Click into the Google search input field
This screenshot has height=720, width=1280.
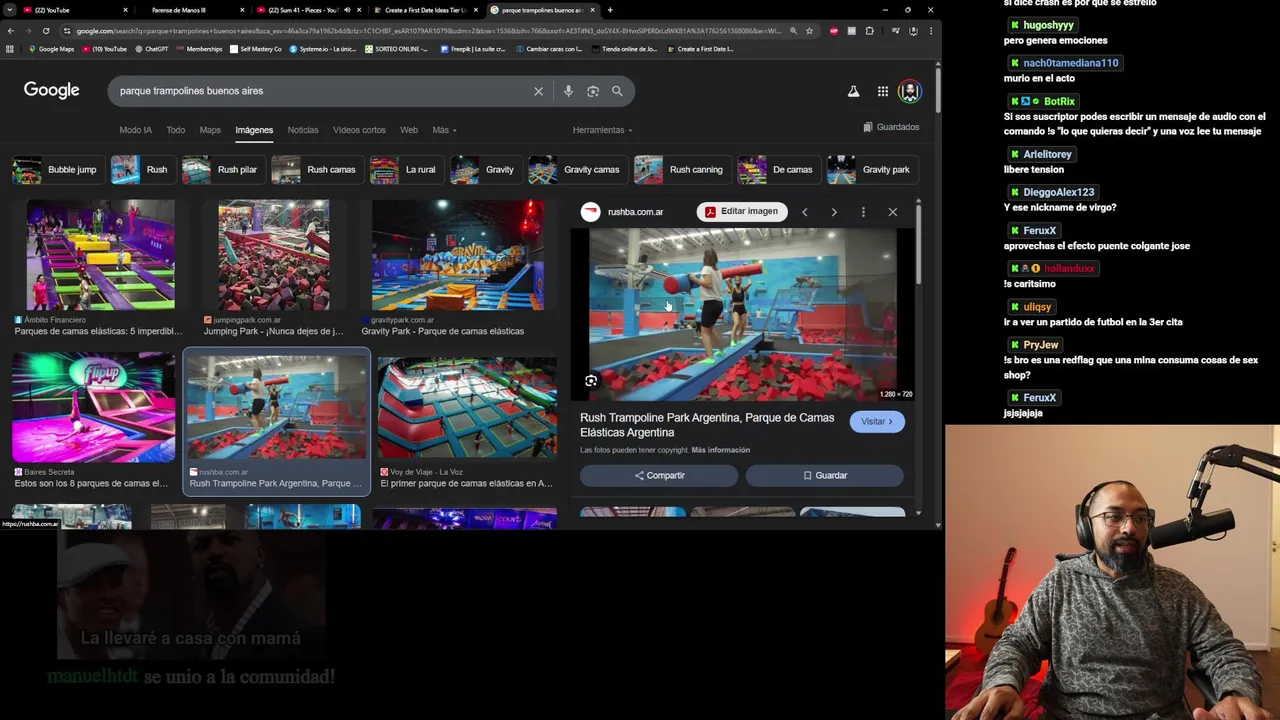[x=320, y=91]
